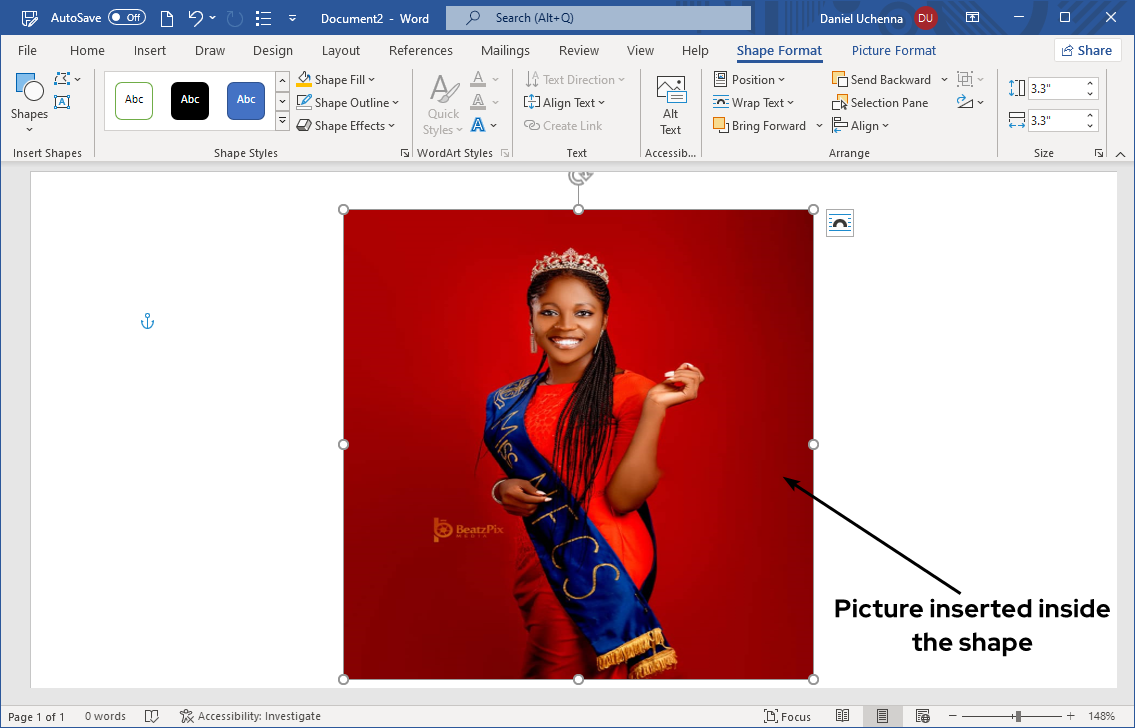Select the blue Abc shape style swatch
The height and width of the screenshot is (728, 1135).
point(246,100)
